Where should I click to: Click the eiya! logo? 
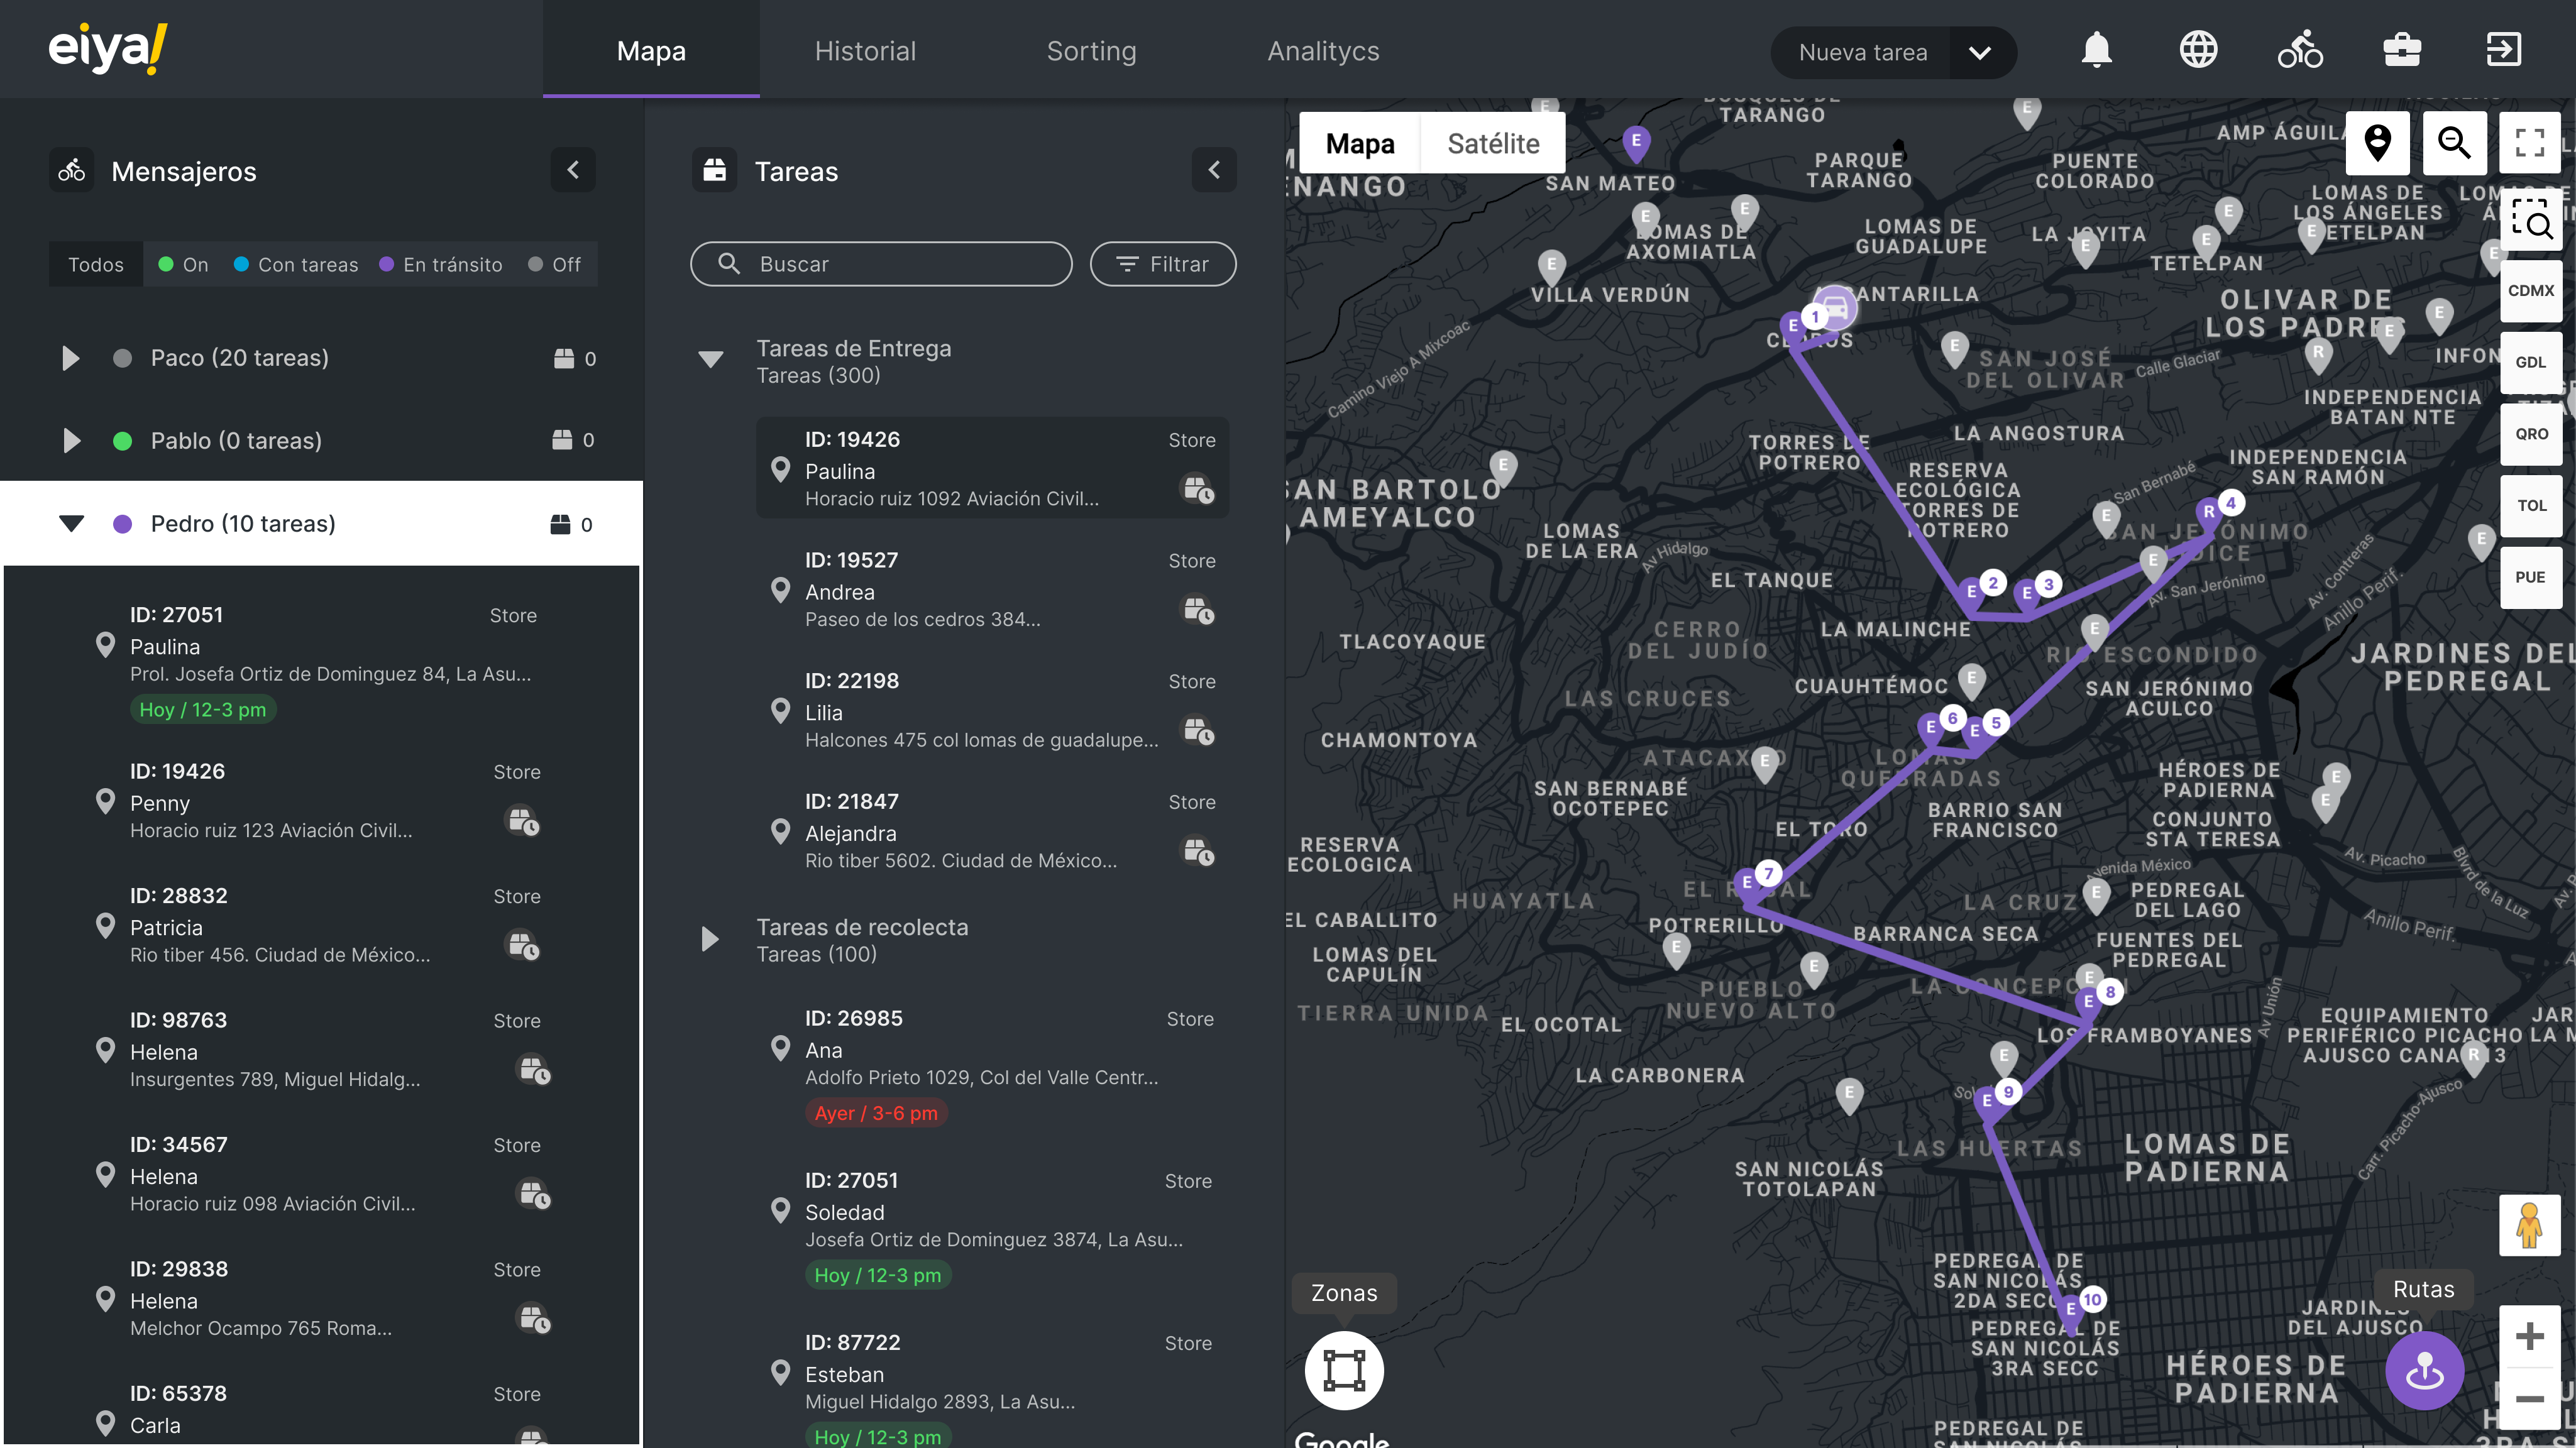point(108,48)
